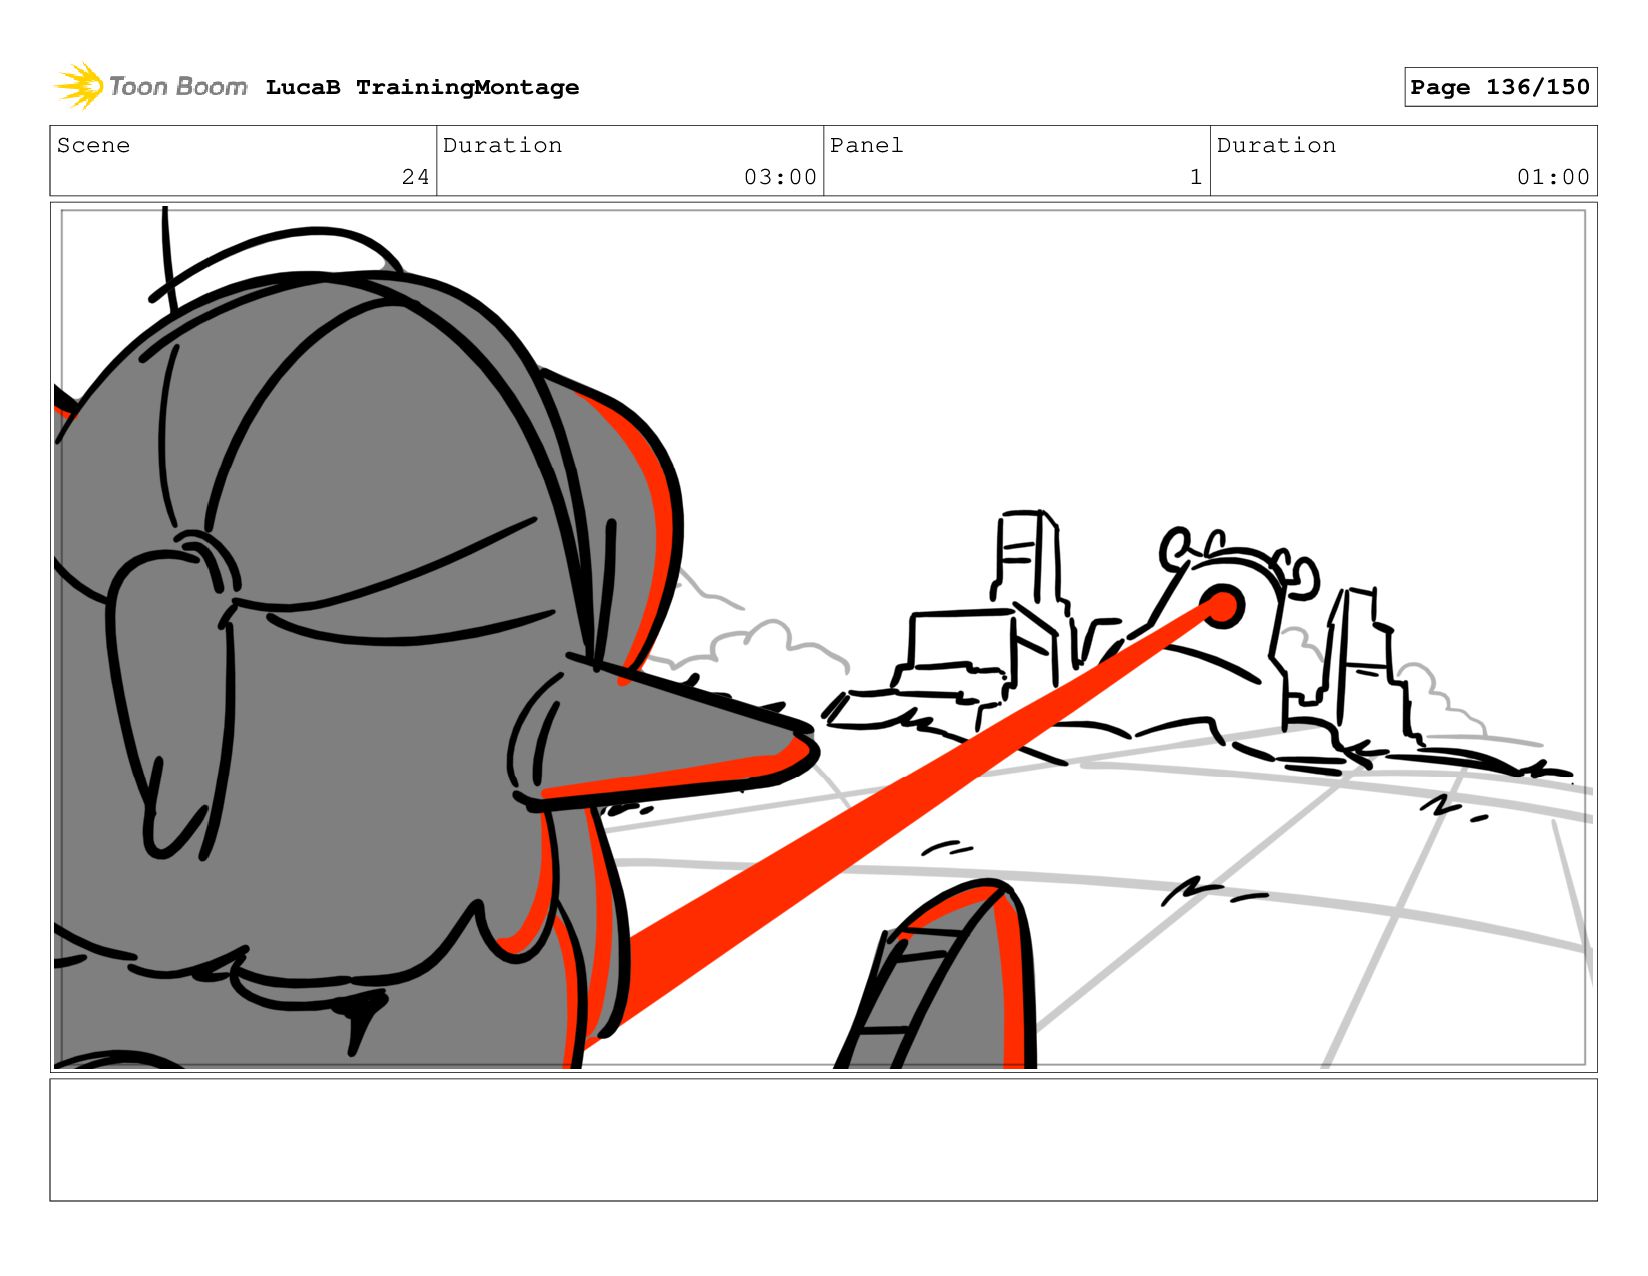Select the LucaB TrainingMontage project title
The height and width of the screenshot is (1276, 1648).
point(422,87)
